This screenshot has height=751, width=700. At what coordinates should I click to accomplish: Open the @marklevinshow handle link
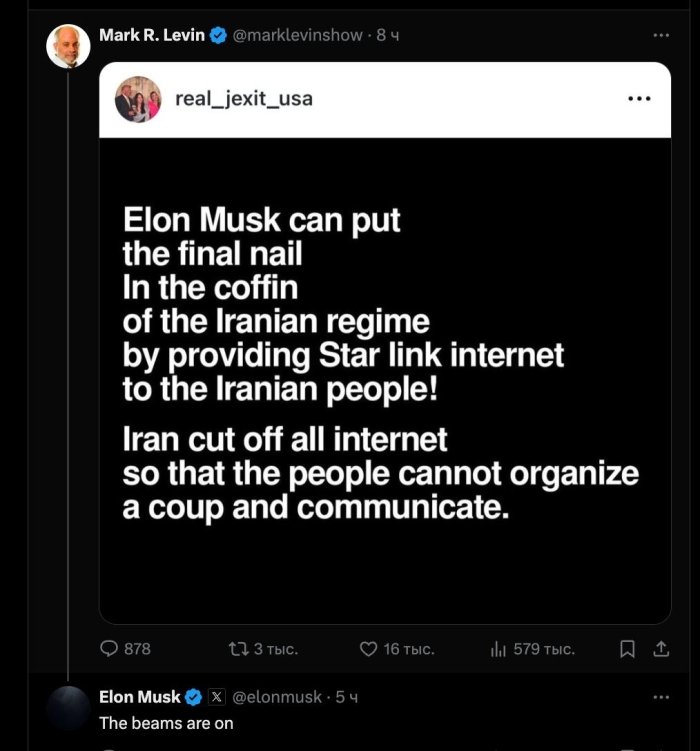point(298,36)
